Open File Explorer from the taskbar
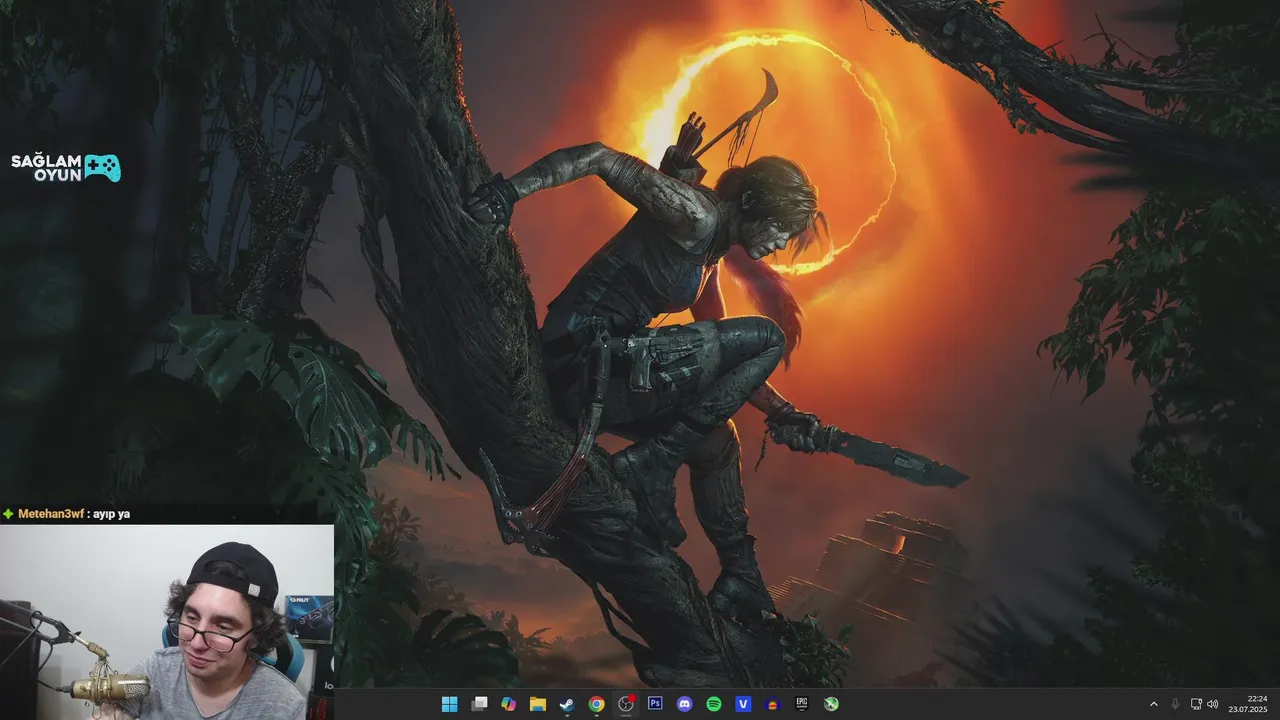Image resolution: width=1280 pixels, height=720 pixels. click(x=537, y=704)
